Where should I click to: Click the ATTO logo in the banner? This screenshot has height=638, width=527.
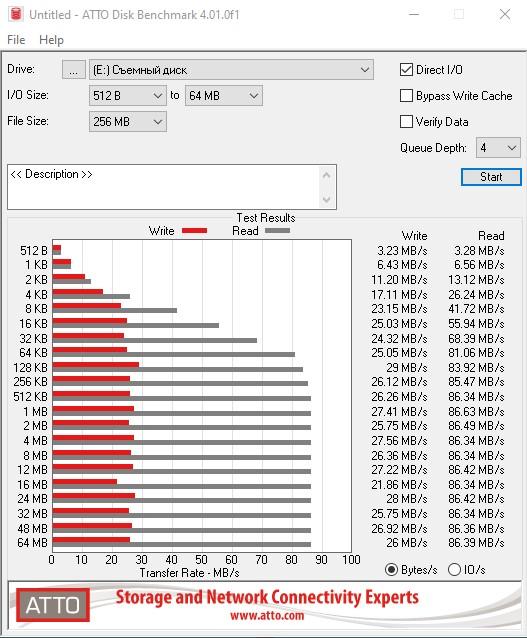point(53,605)
